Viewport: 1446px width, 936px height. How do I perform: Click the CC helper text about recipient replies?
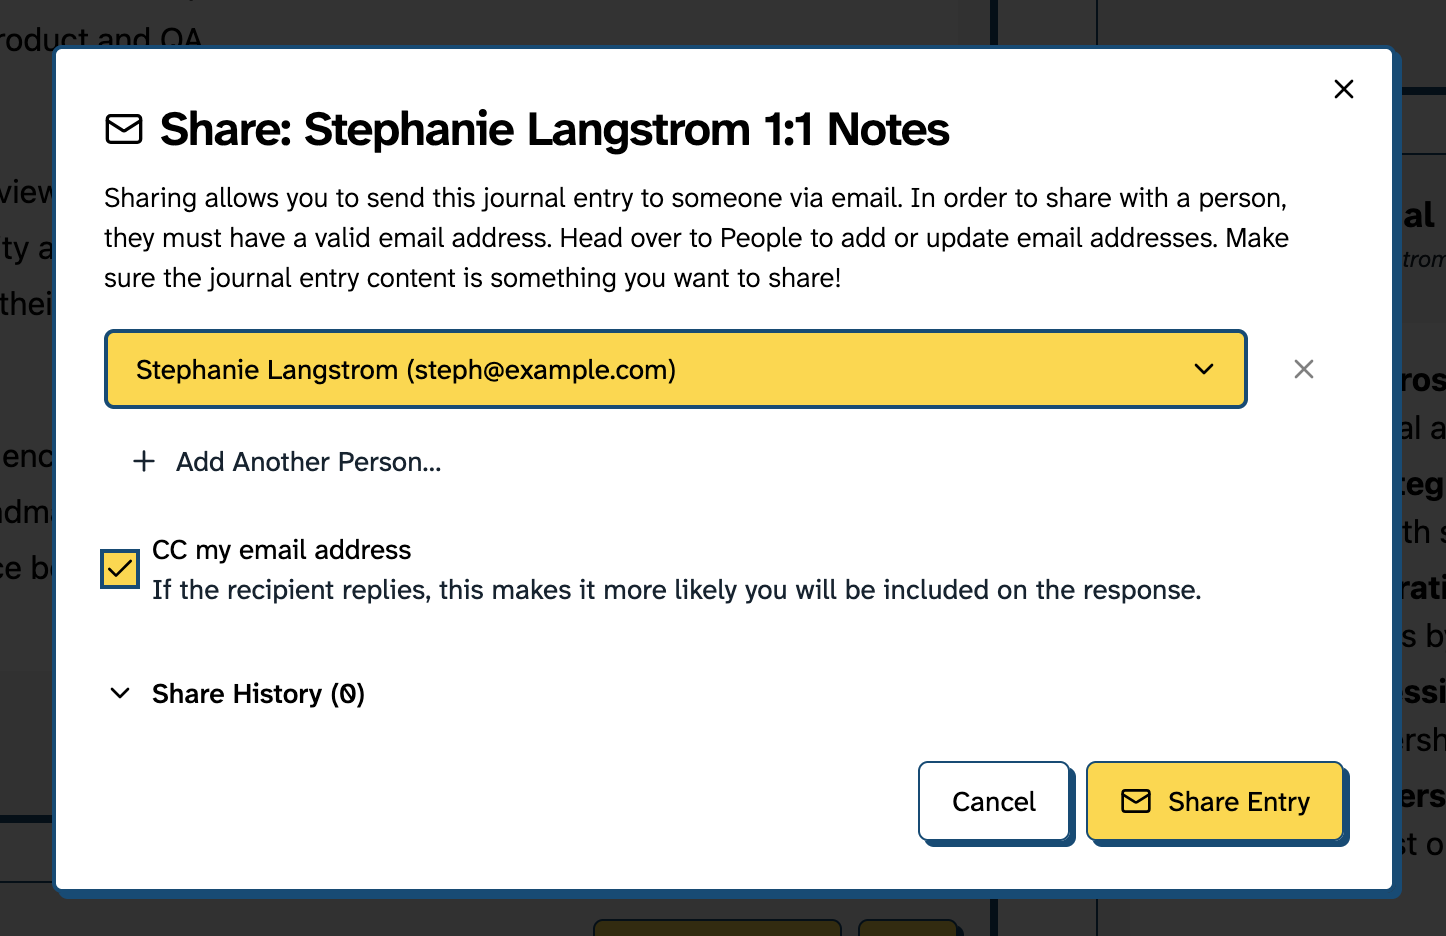676,590
